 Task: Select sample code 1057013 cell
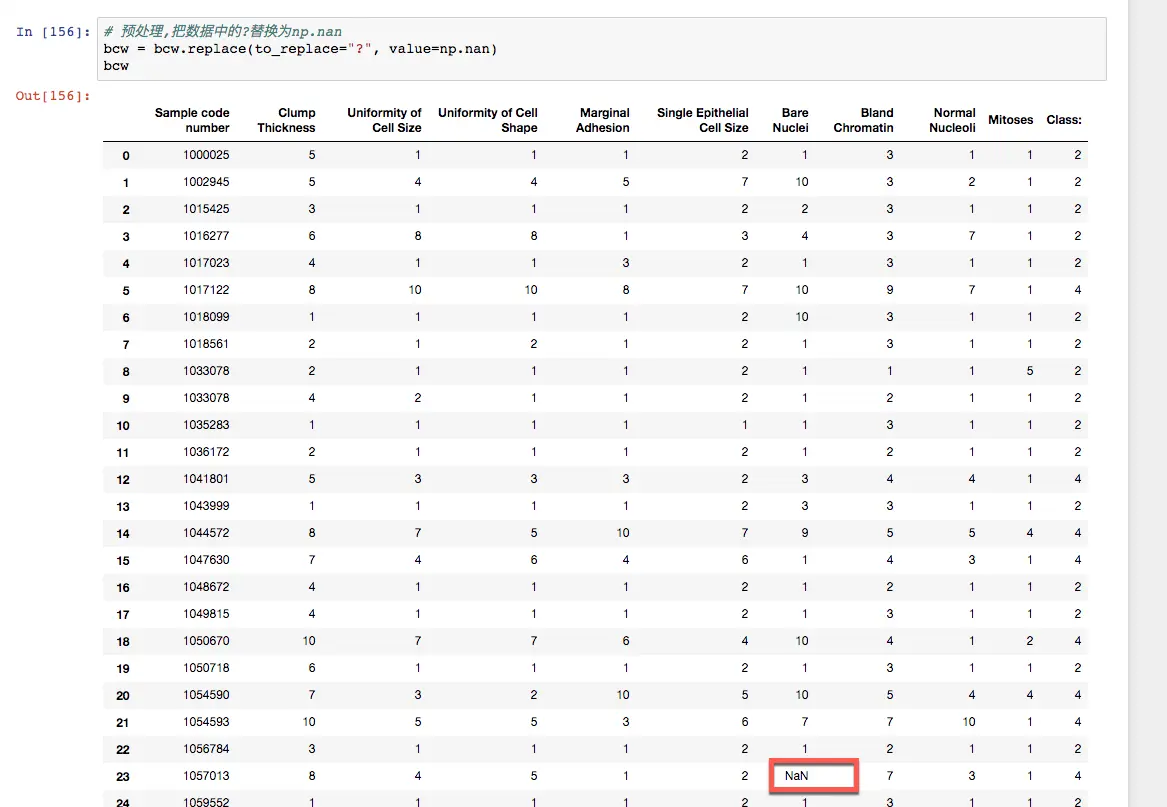click(x=206, y=776)
